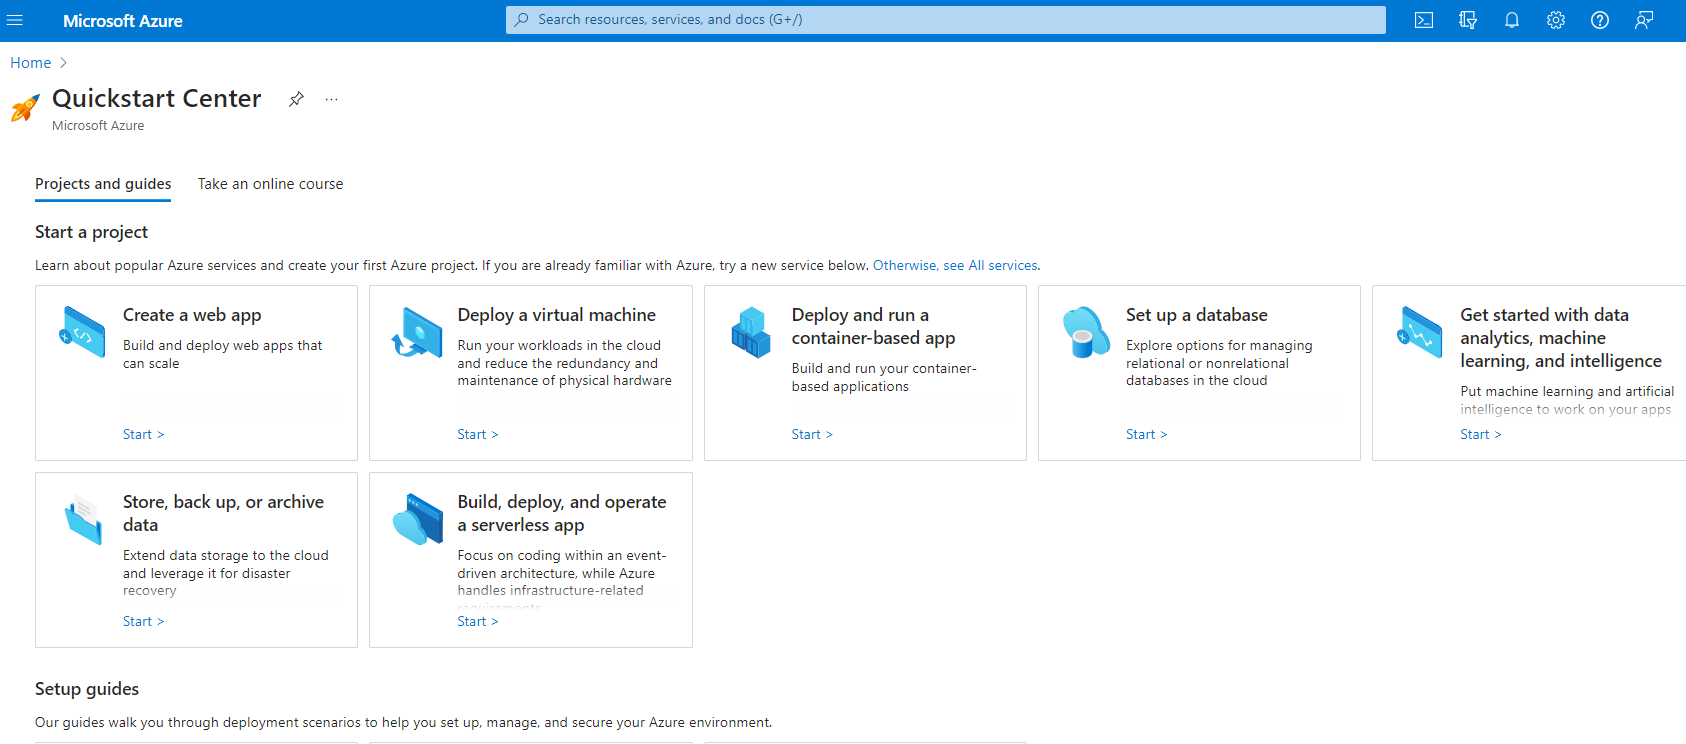Open the notifications bell

point(1512,20)
